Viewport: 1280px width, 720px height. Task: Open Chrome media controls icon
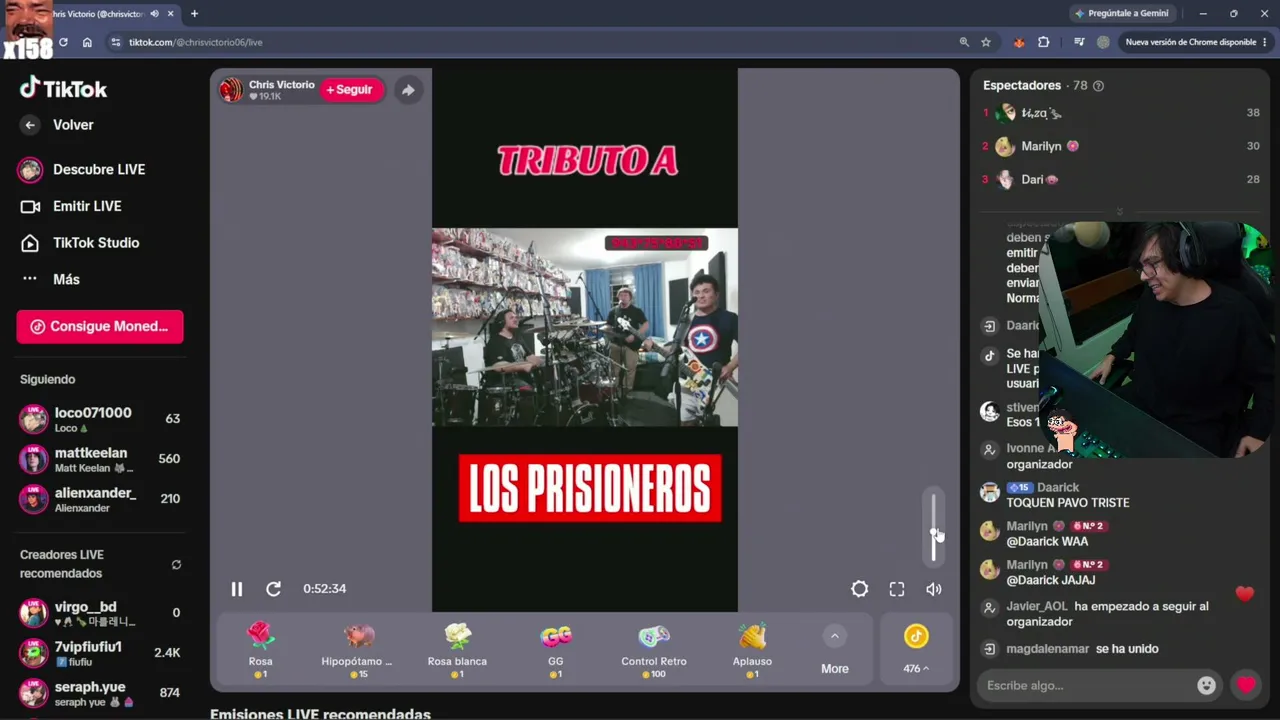[x=1079, y=42]
